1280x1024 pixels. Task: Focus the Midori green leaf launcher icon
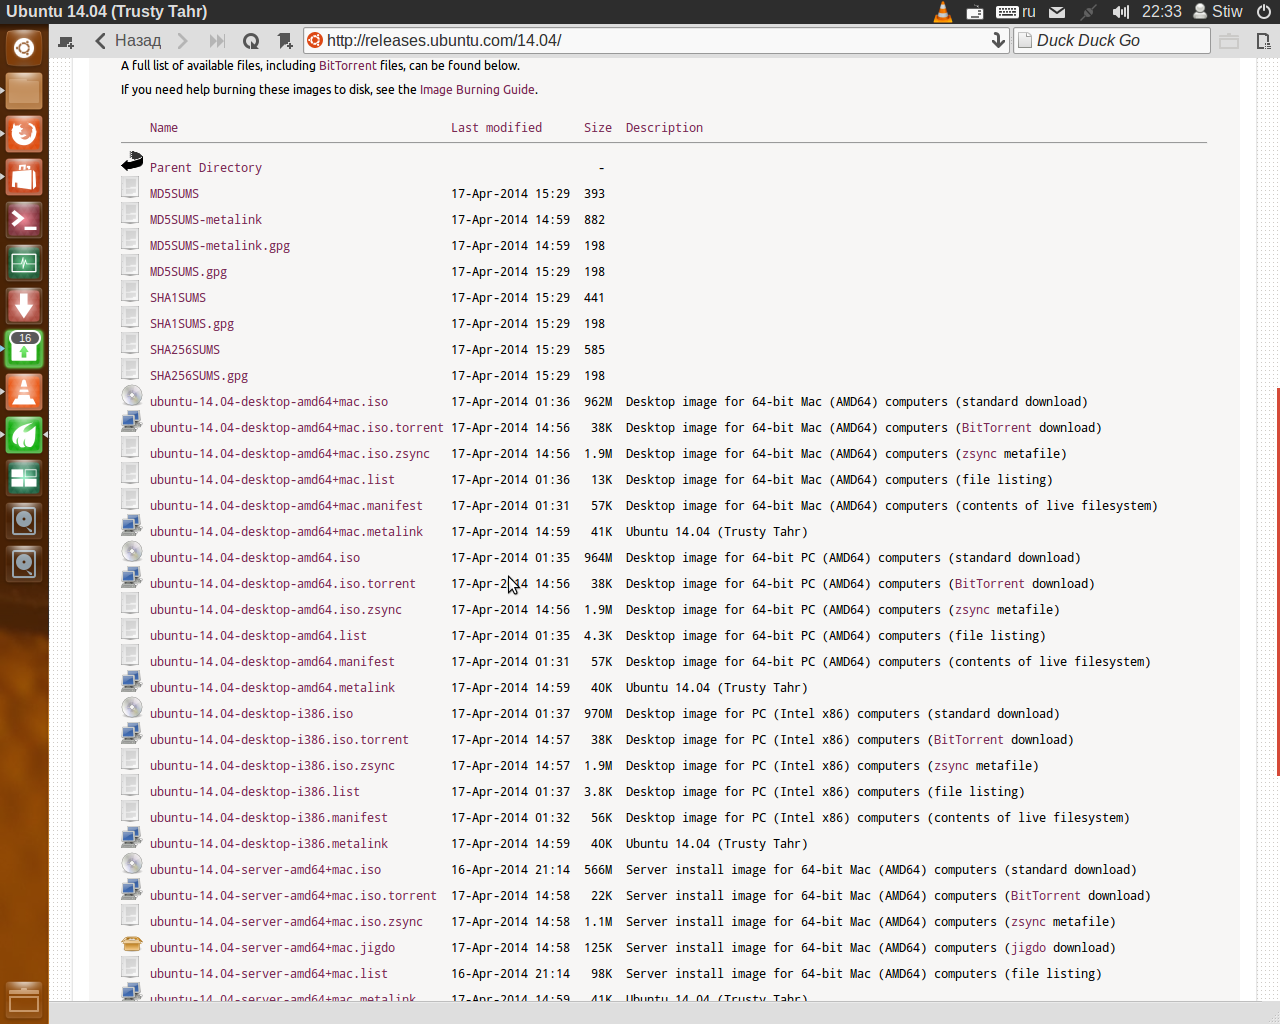pyautogui.click(x=24, y=435)
